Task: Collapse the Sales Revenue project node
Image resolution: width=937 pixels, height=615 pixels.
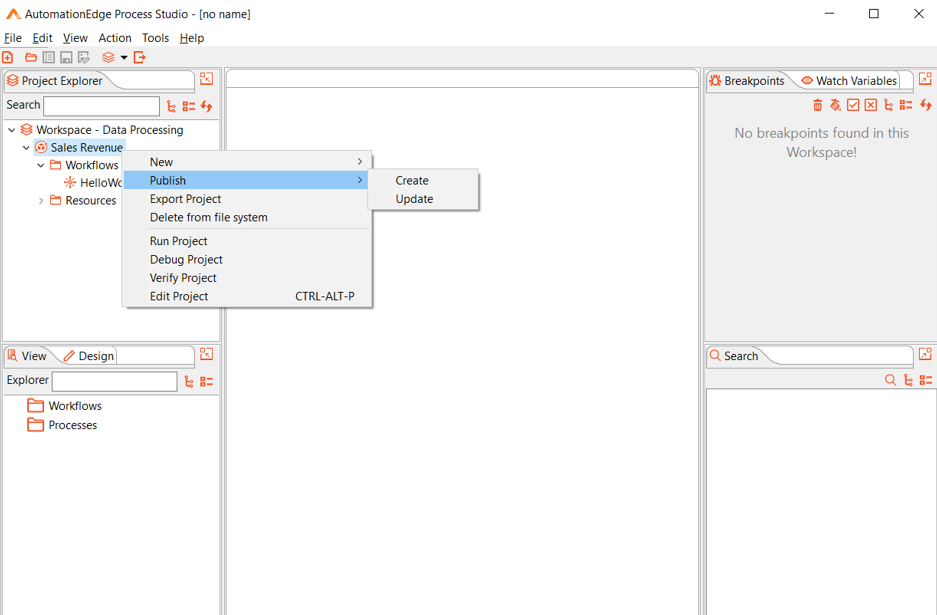Action: [x=26, y=147]
